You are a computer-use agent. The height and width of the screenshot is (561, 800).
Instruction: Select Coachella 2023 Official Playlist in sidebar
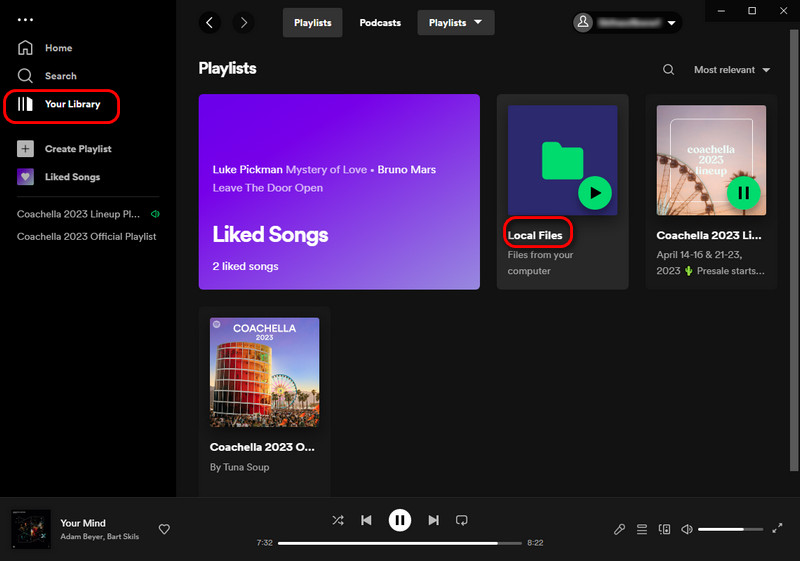pyautogui.click(x=87, y=237)
